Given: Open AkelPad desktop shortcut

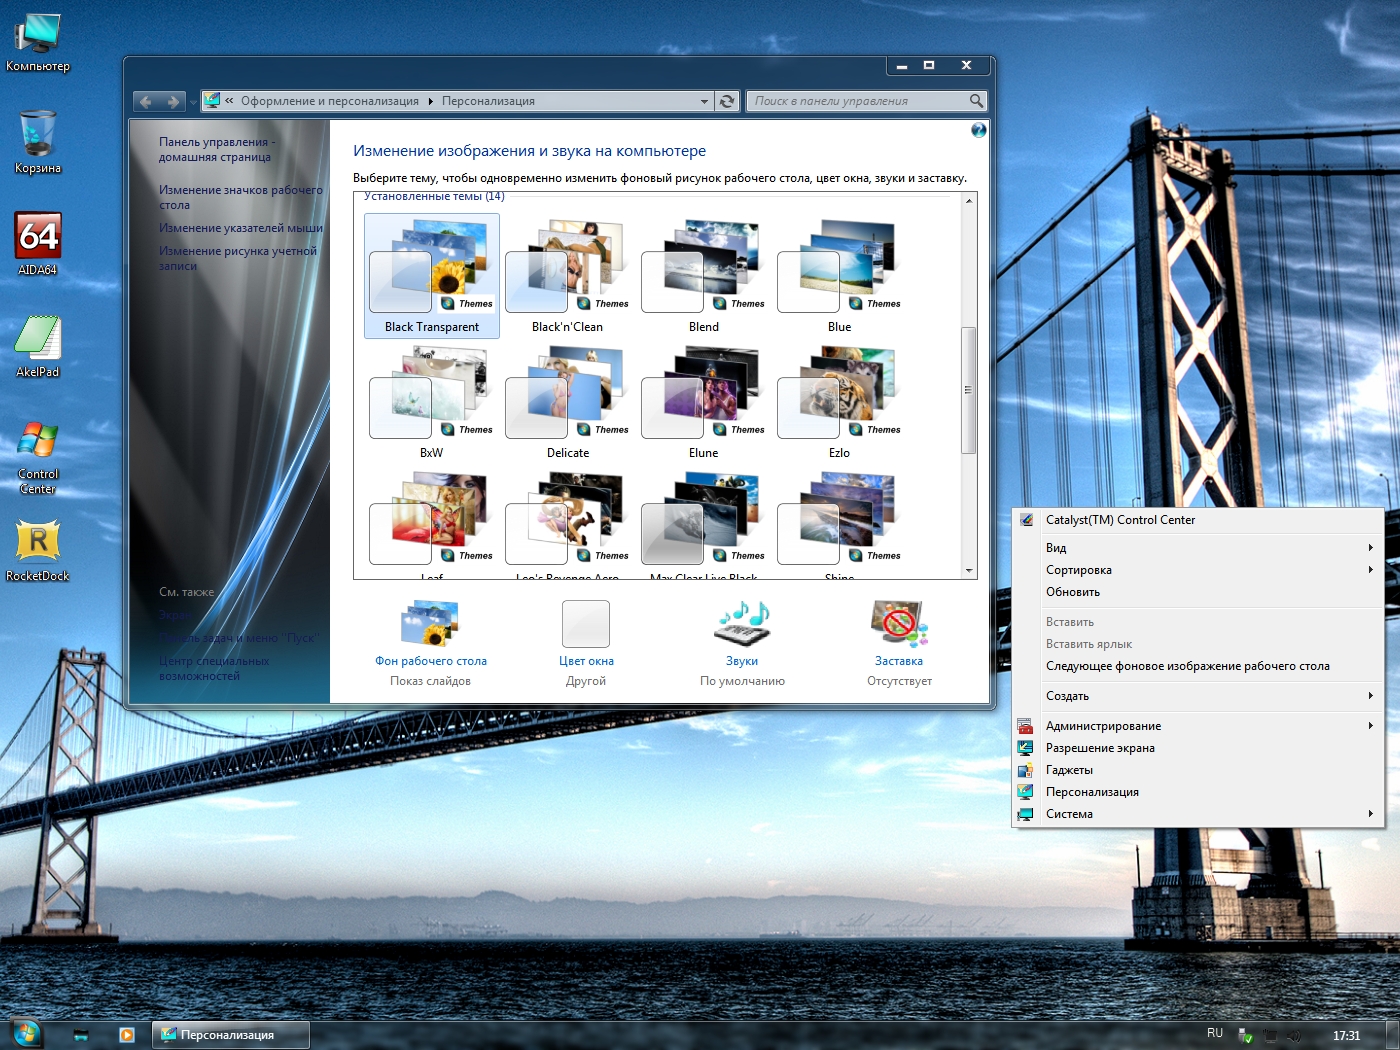Looking at the screenshot, I should tap(37, 346).
